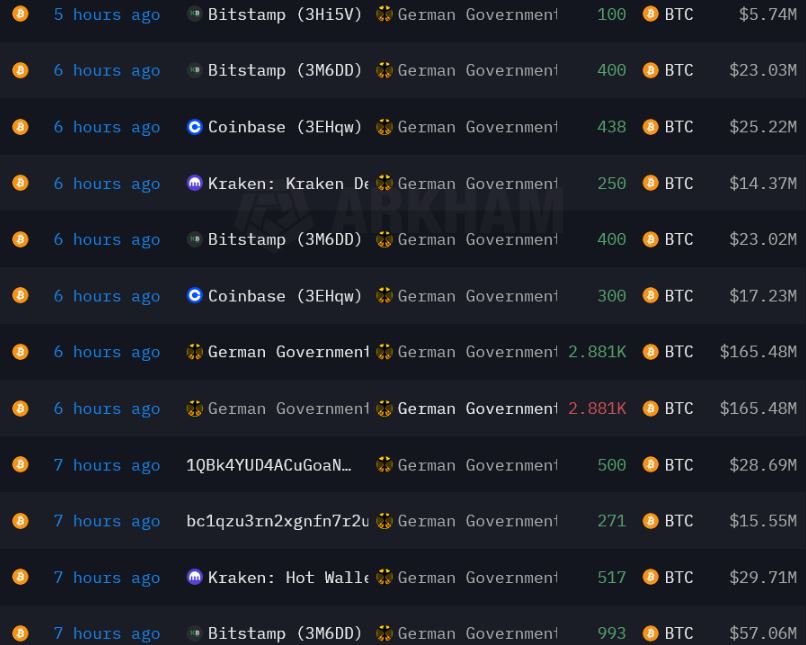Screen dimensions: 806x645
Task: Click the BTC token icon in the $29.71M row
Action: click(x=650, y=577)
